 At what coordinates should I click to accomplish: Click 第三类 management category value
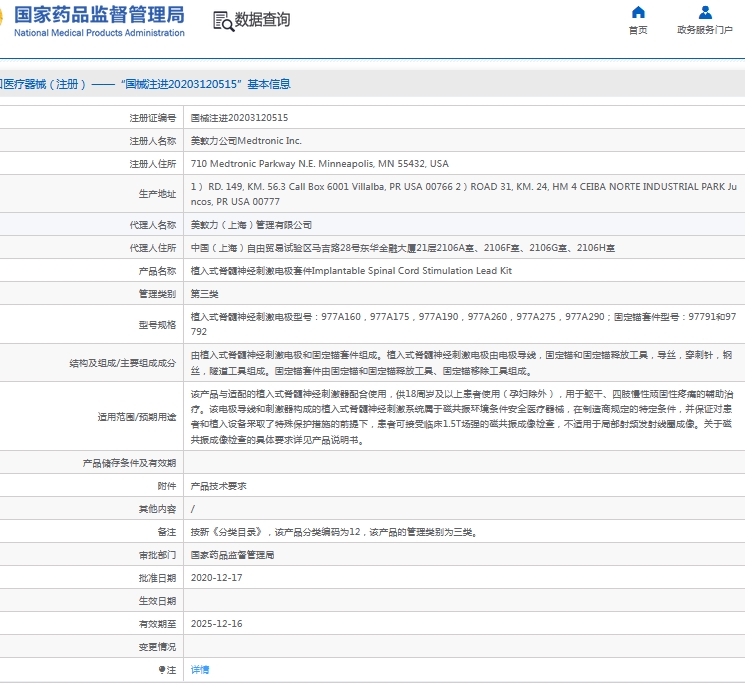pos(204,294)
